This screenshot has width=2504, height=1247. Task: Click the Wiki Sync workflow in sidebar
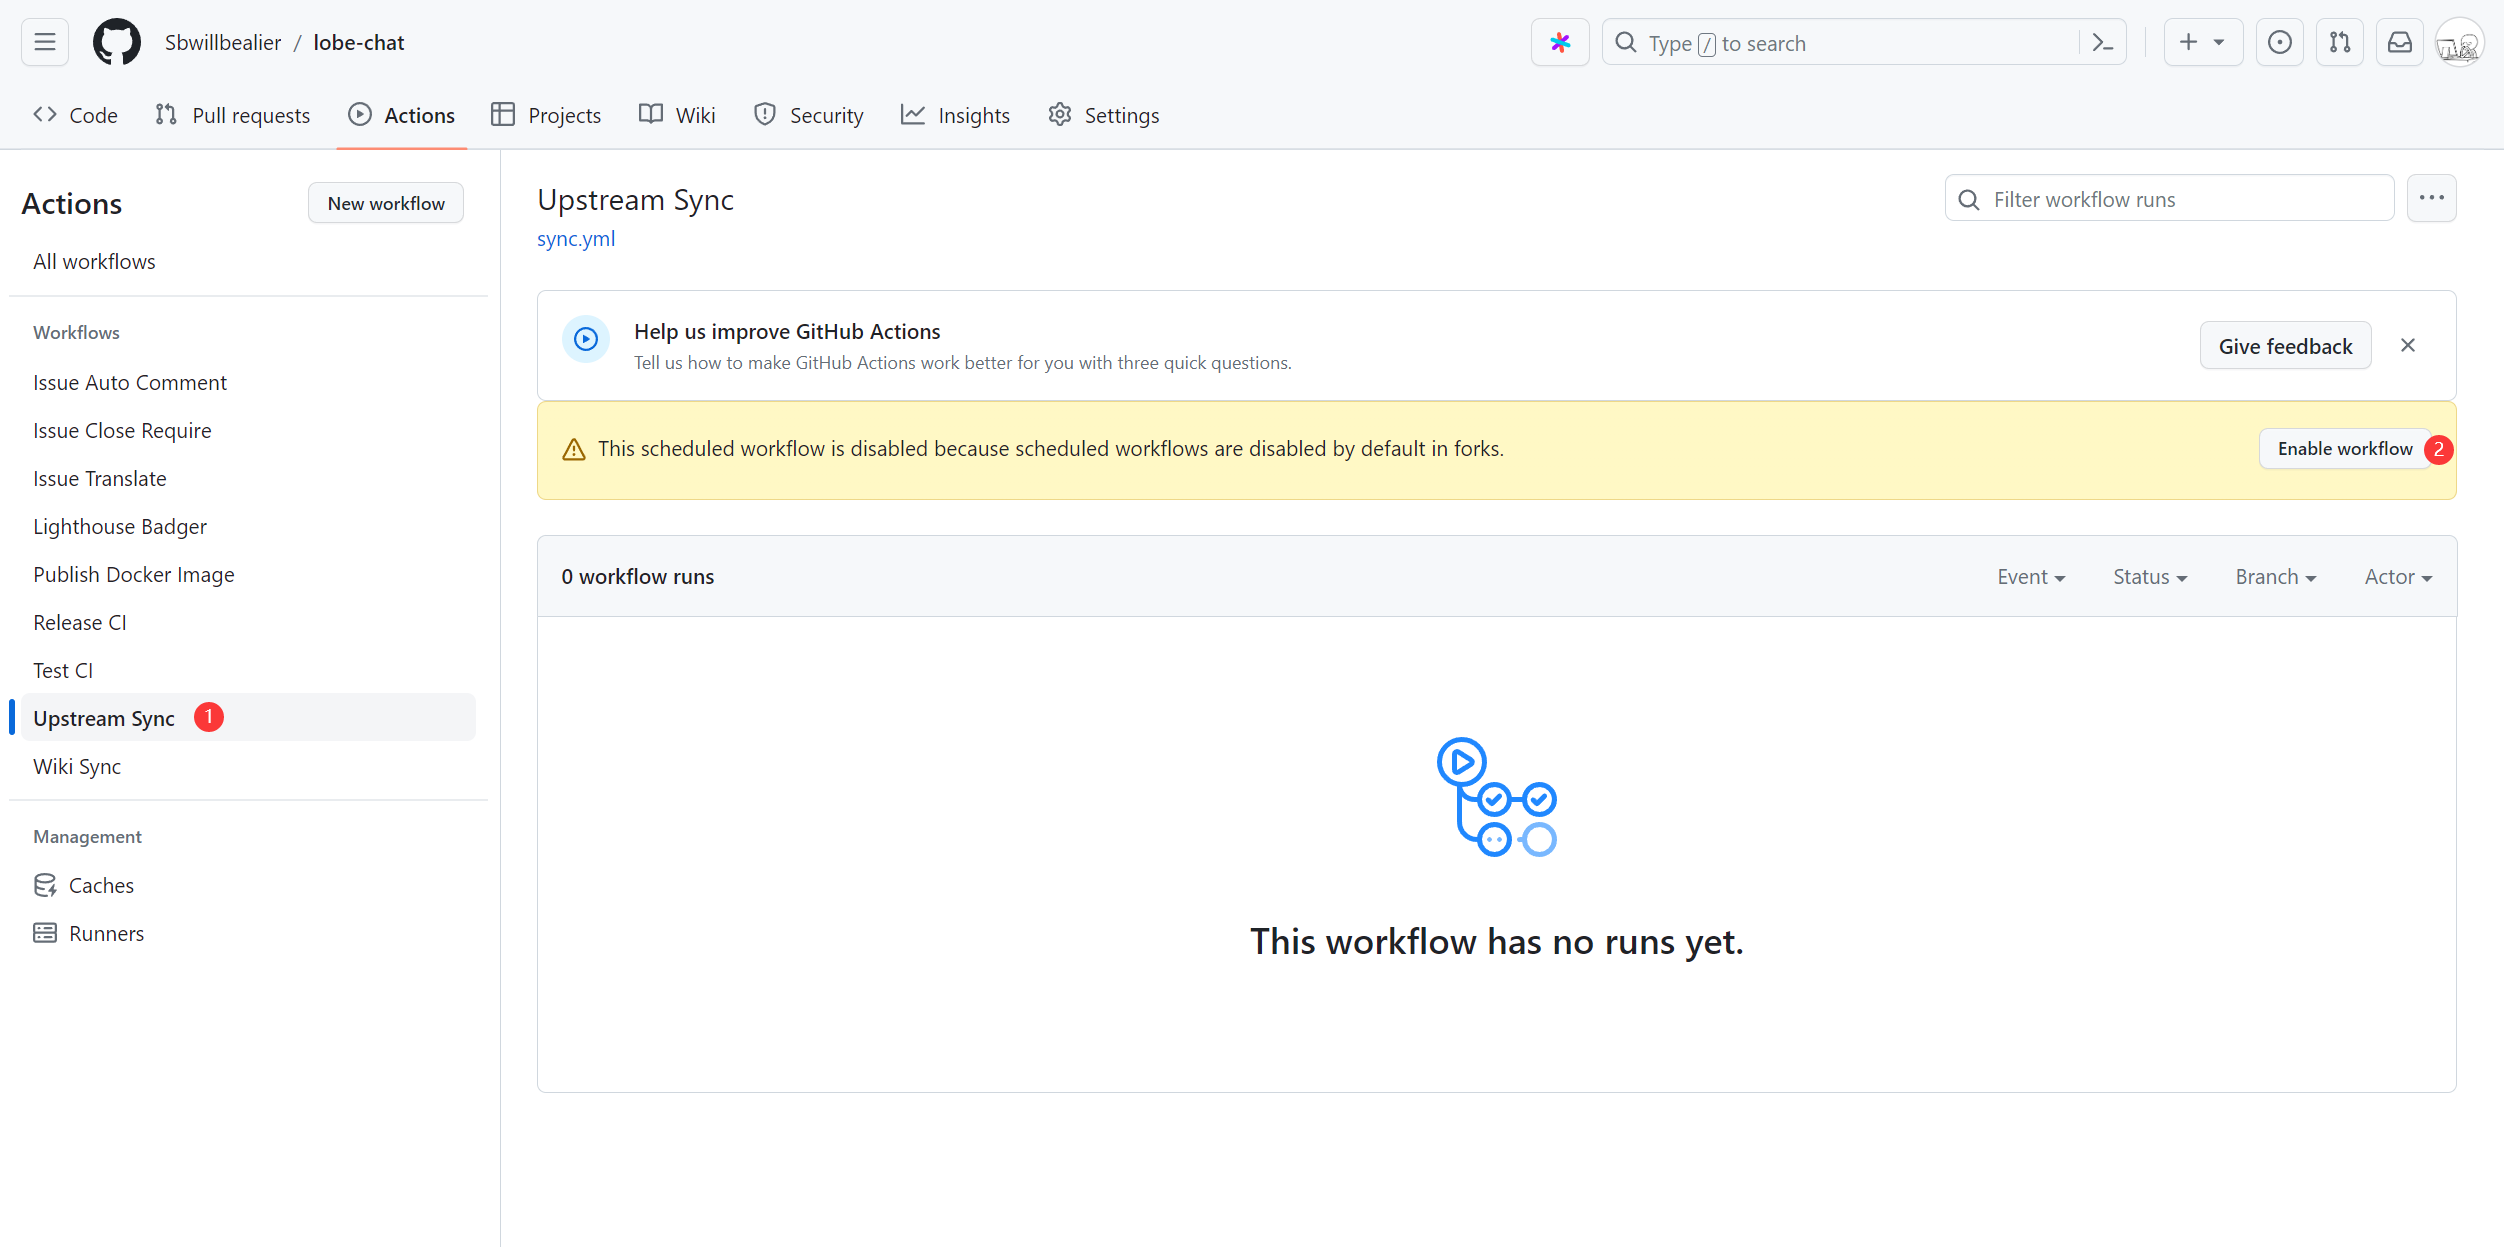click(80, 765)
